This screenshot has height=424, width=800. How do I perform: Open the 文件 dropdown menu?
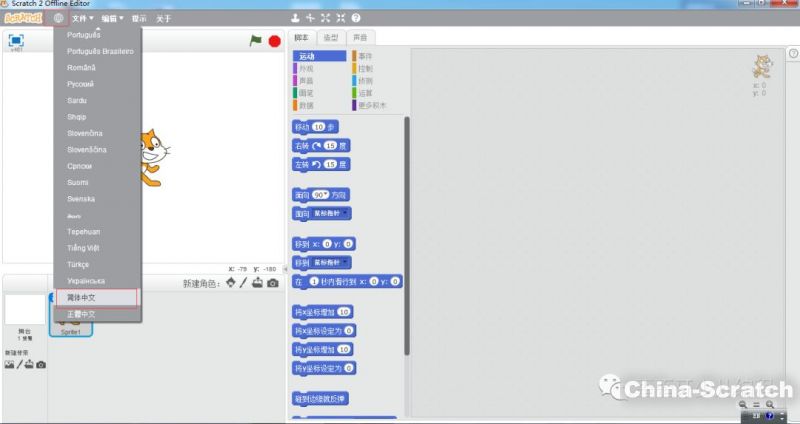83,18
